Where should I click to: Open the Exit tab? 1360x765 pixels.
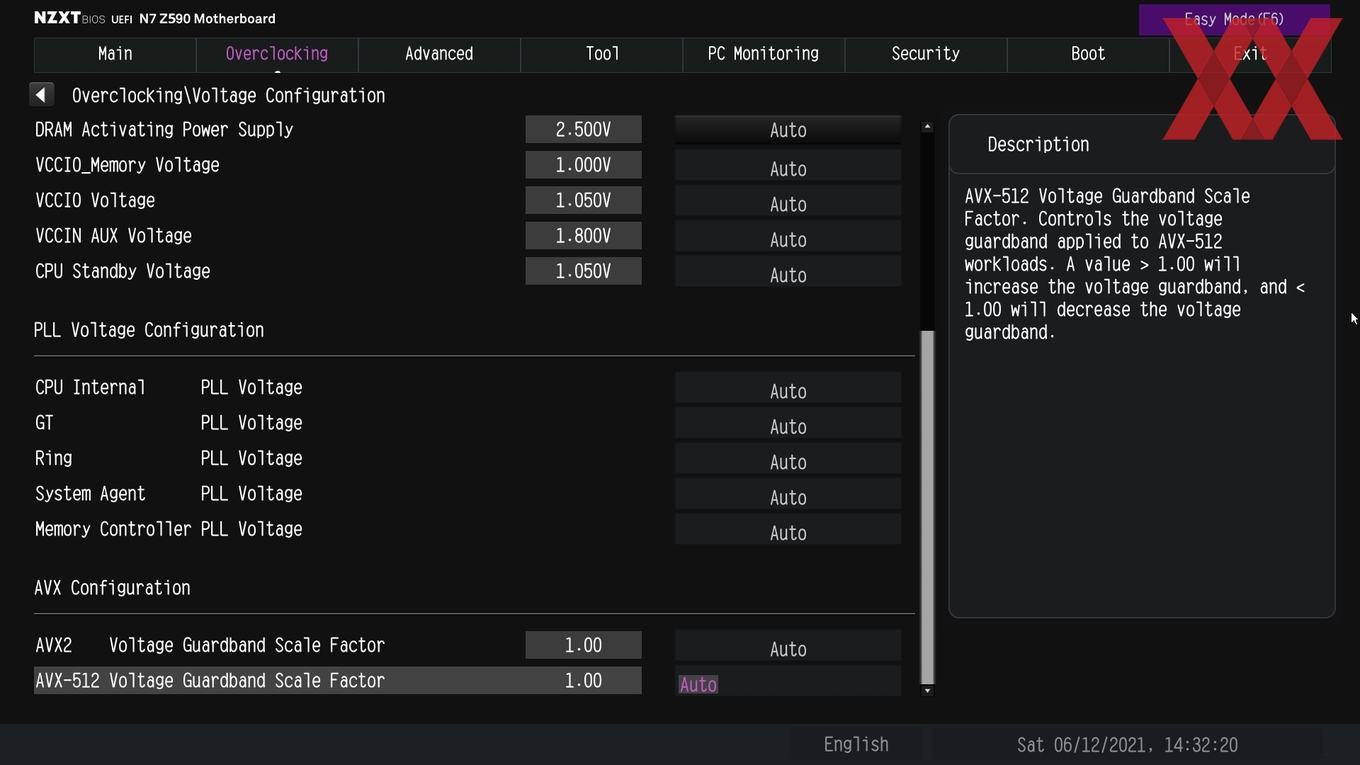click(x=1250, y=54)
